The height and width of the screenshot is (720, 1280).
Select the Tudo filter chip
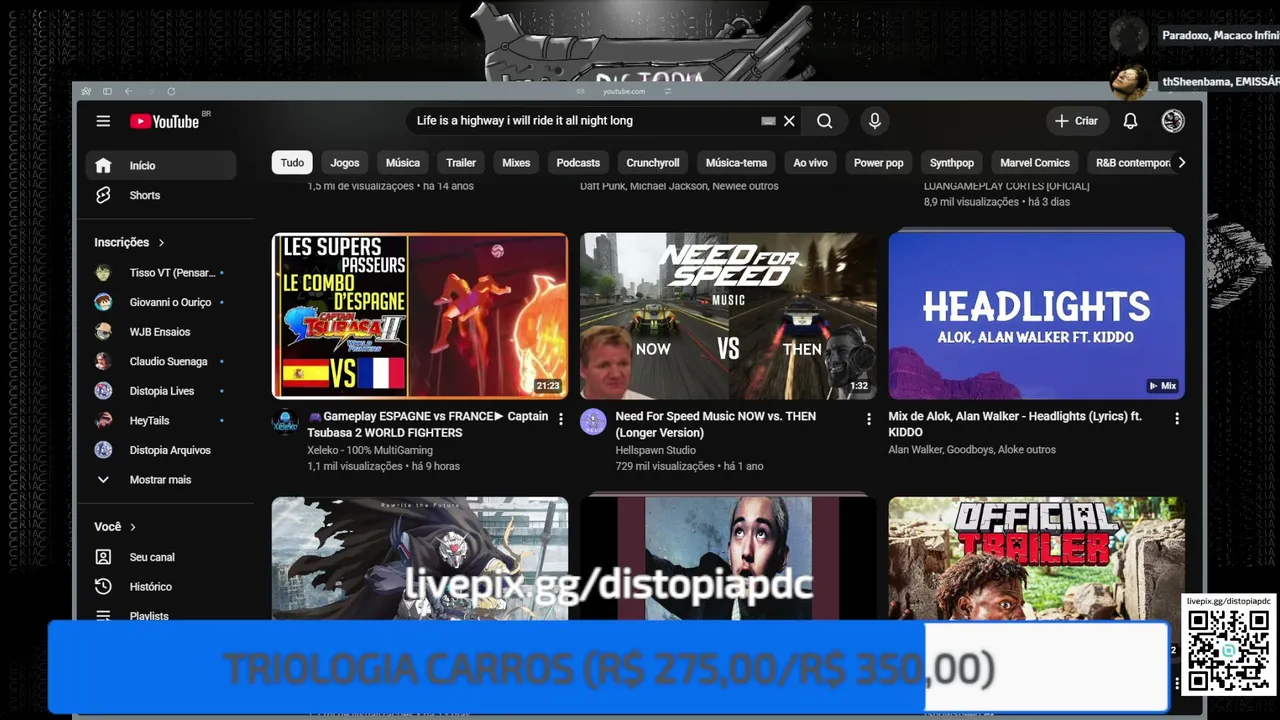(292, 163)
